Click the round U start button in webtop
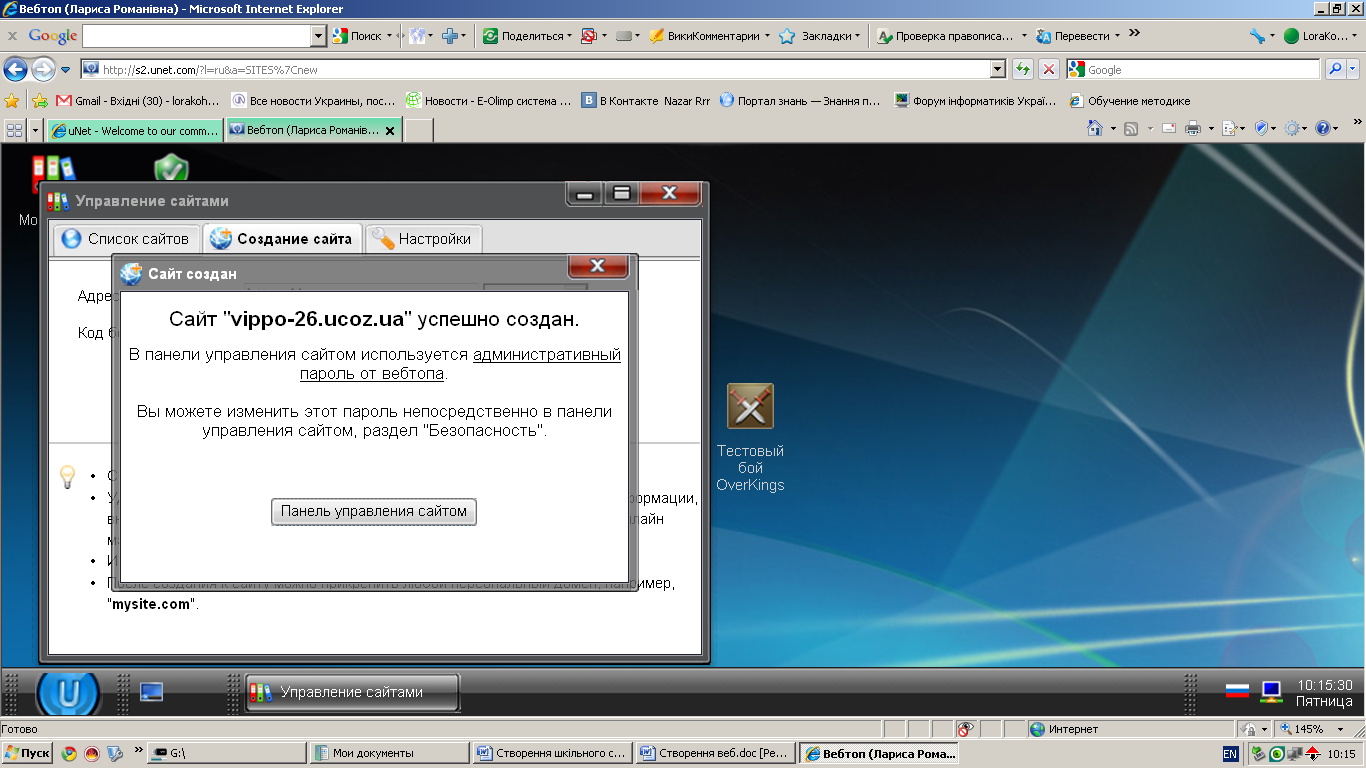 click(x=68, y=692)
